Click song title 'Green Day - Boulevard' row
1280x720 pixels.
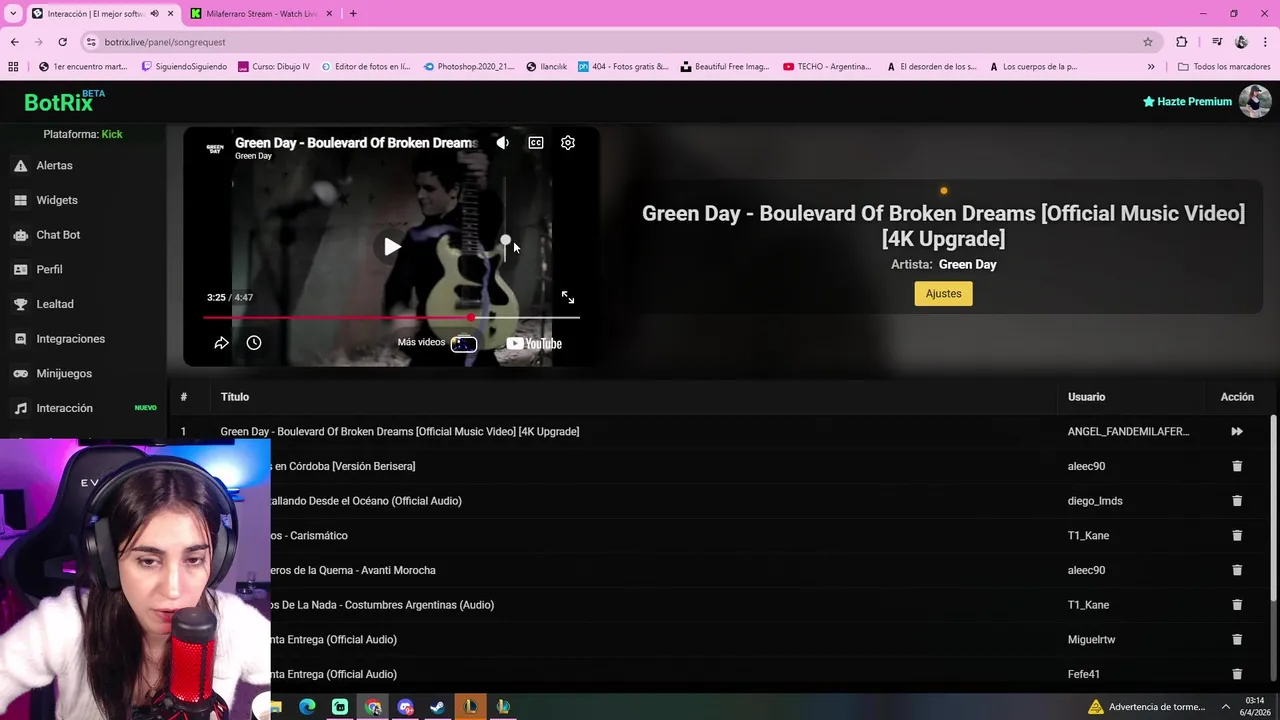(399, 432)
